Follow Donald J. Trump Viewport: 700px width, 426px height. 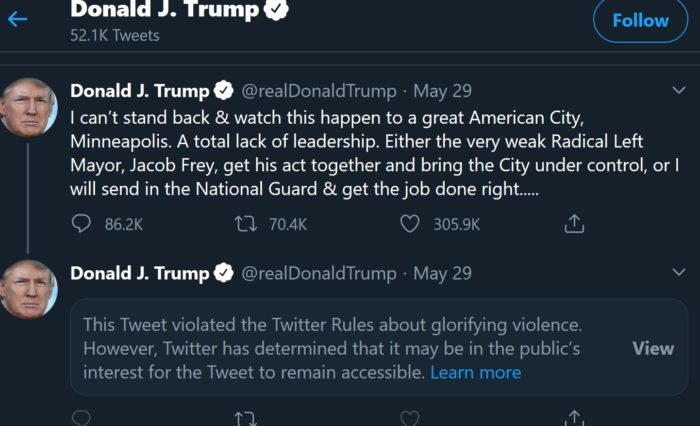tap(640, 20)
